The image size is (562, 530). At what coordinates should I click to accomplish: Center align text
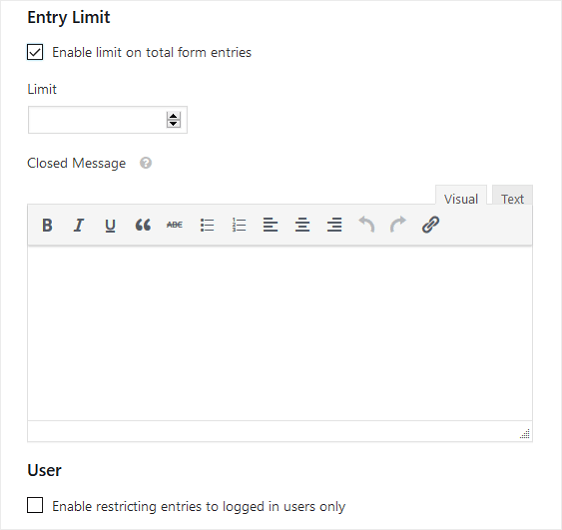(x=302, y=225)
